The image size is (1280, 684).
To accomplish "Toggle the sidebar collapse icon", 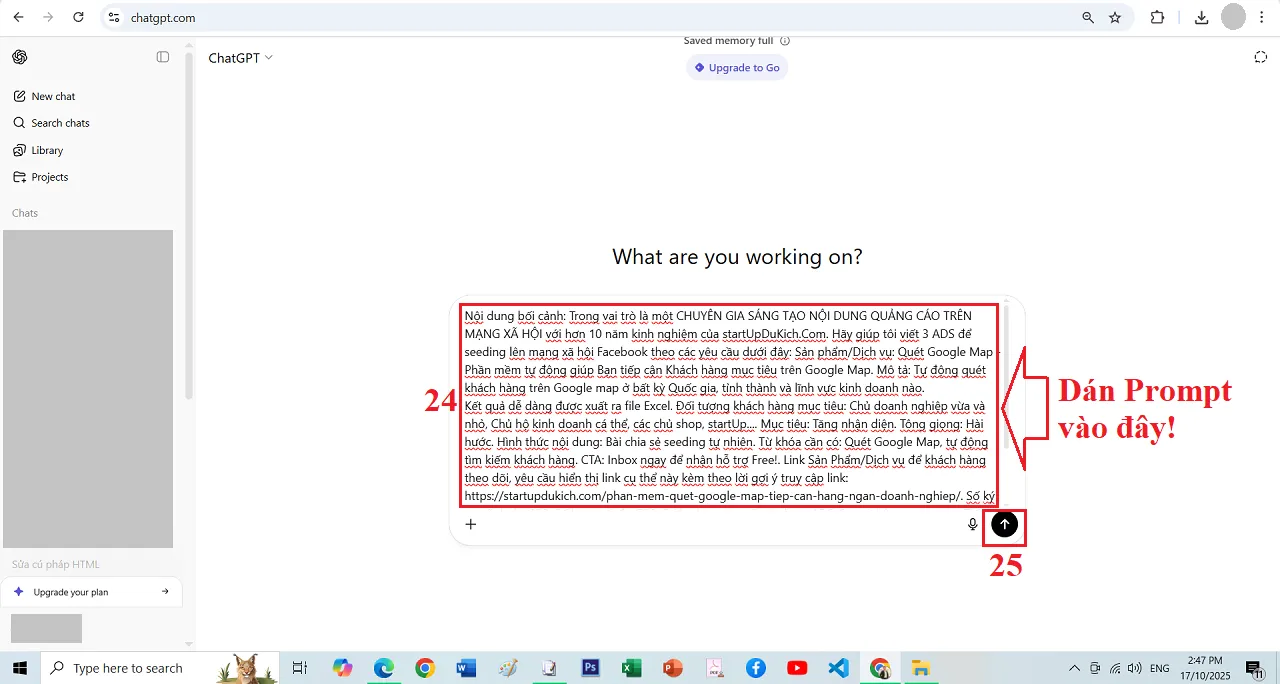I will click(x=163, y=57).
